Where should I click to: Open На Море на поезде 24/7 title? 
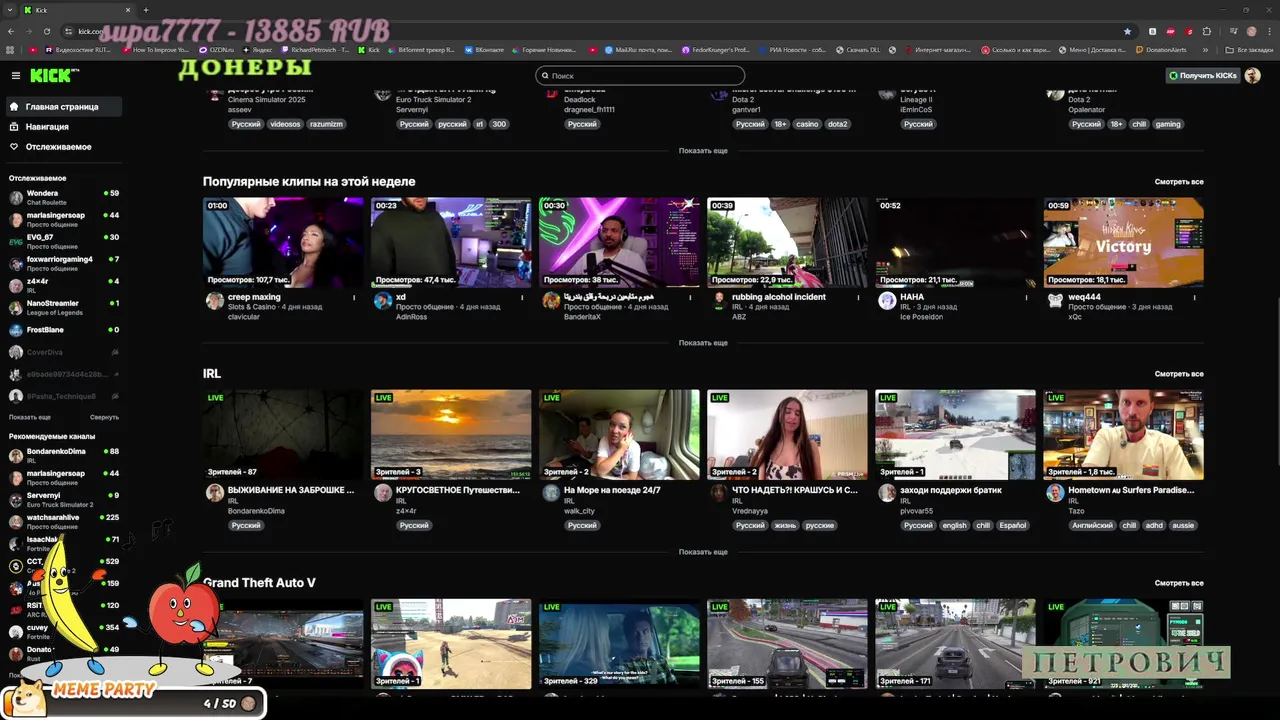tap(612, 490)
